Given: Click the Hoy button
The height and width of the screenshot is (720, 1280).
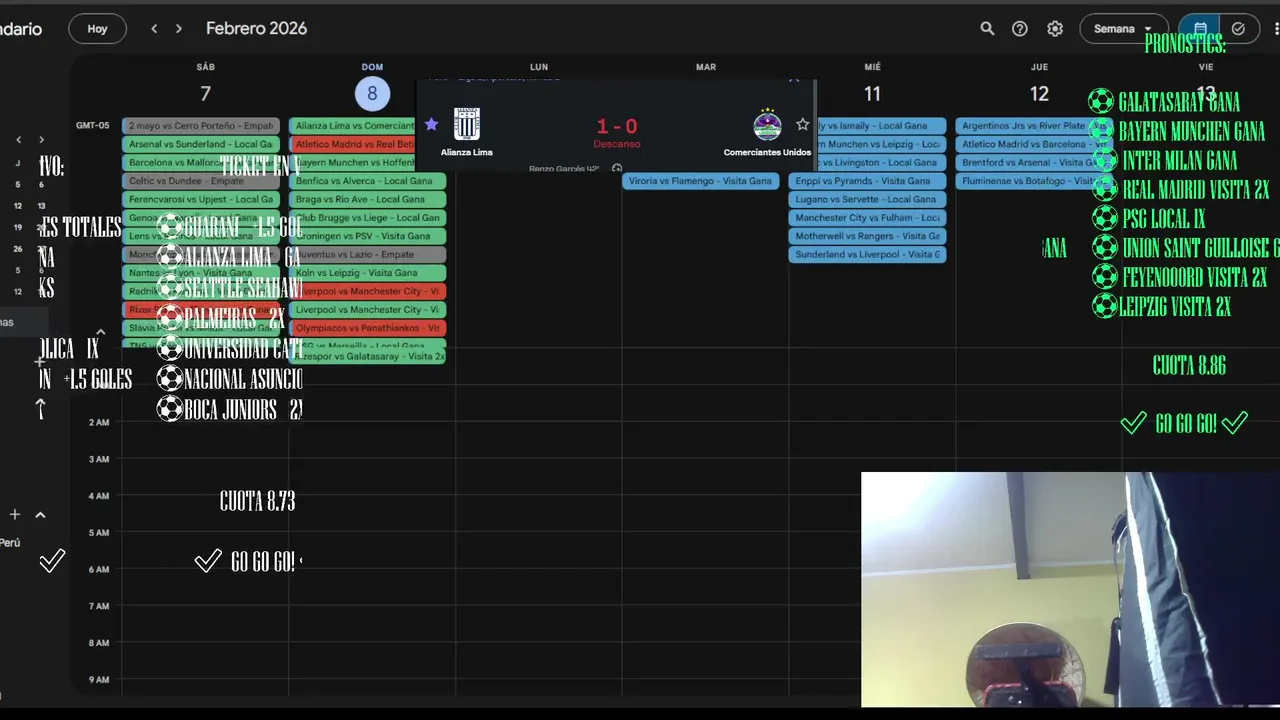Looking at the screenshot, I should (x=97, y=29).
